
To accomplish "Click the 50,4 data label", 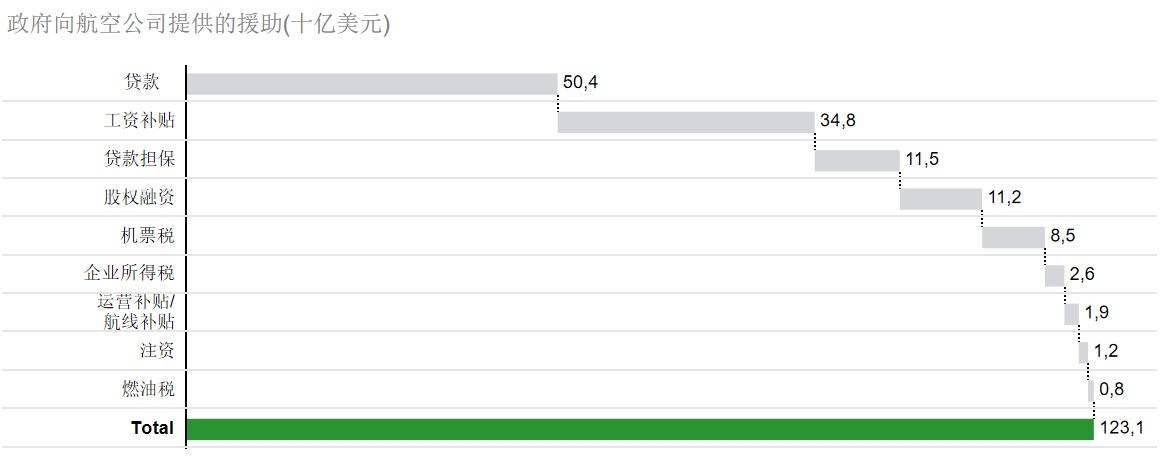I will [581, 82].
